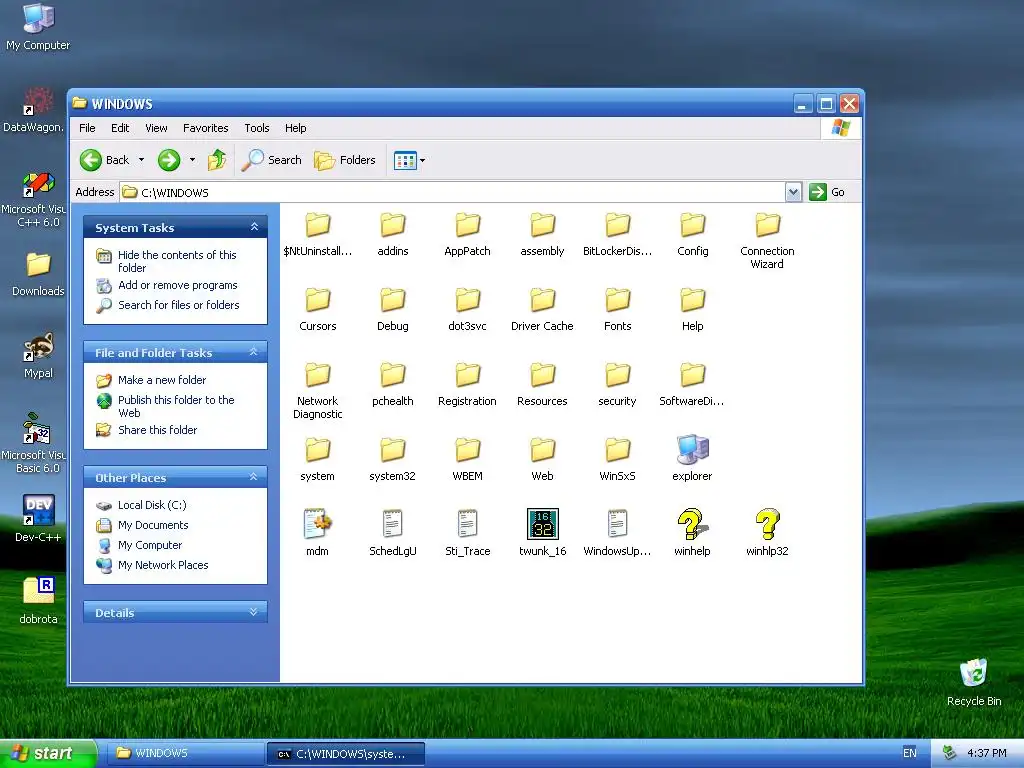
Task: Select the Mypal desktop shortcut
Action: (38, 355)
